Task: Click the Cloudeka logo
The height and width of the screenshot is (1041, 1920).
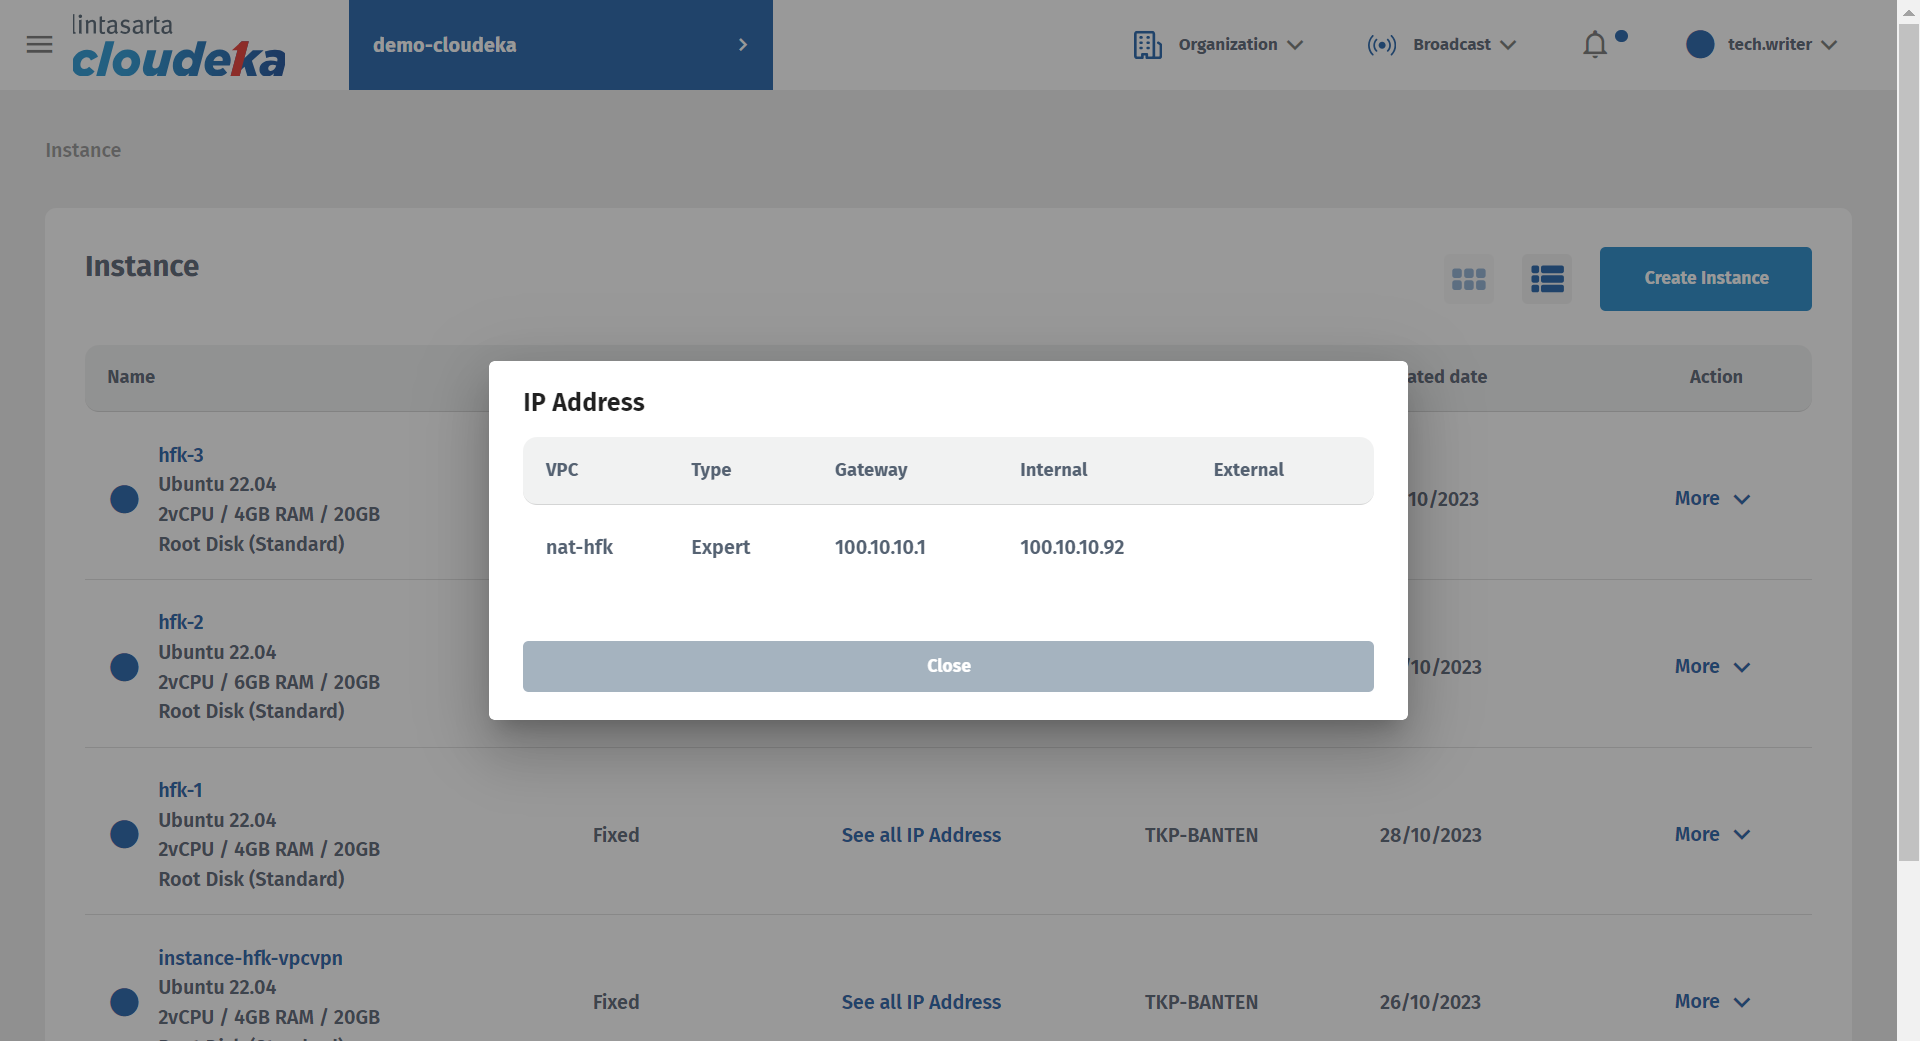Action: pyautogui.click(x=178, y=47)
